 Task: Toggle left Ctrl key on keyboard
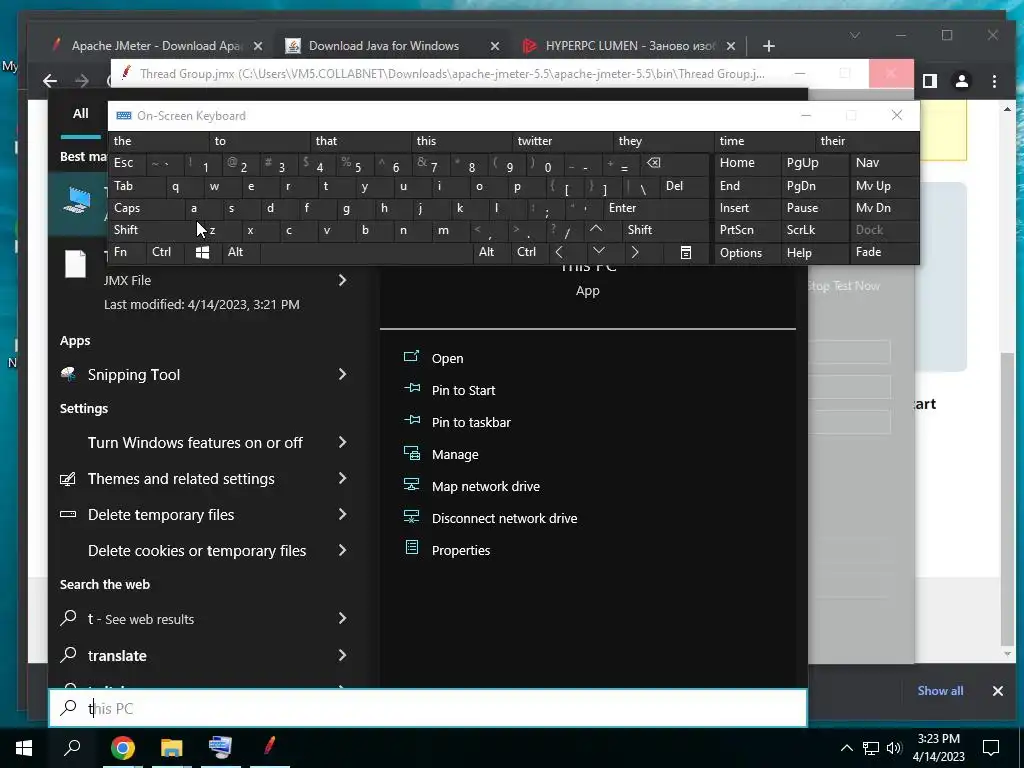[x=161, y=252]
